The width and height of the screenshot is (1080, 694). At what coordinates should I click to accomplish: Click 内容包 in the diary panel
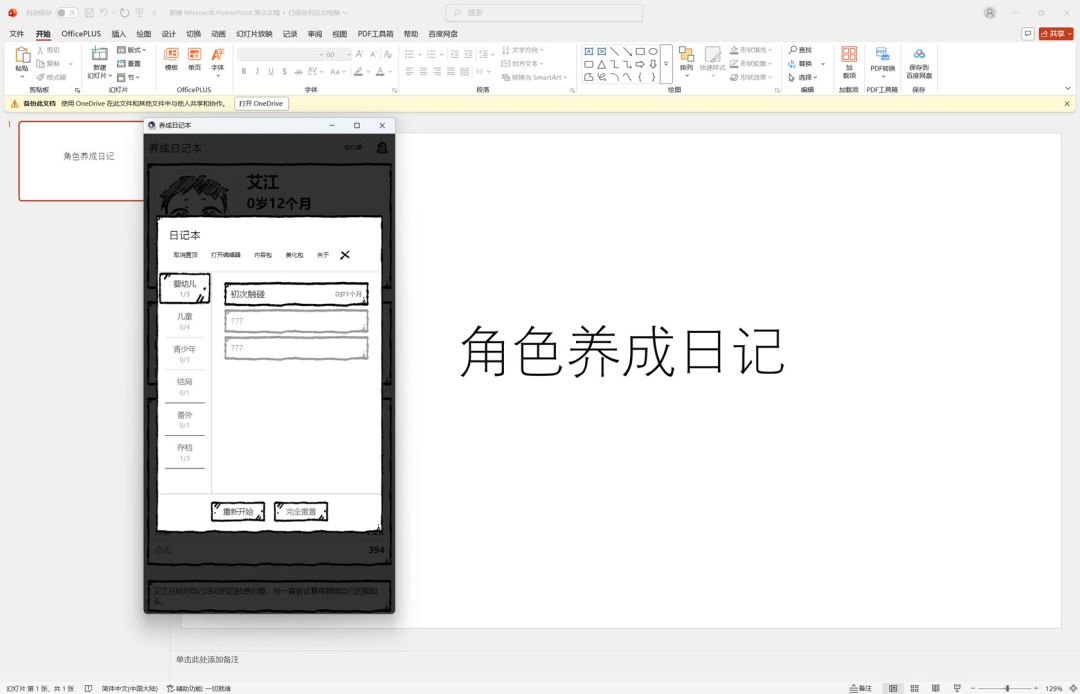click(262, 255)
